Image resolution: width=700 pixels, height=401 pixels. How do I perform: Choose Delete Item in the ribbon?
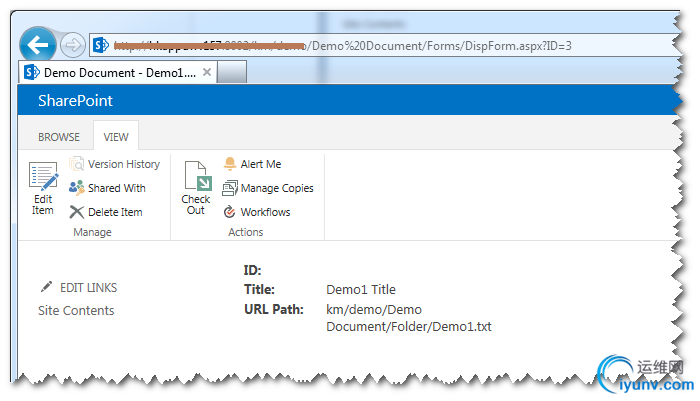115,212
